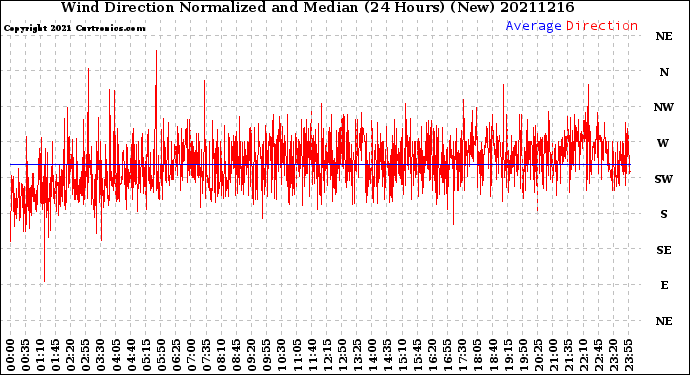Click the 20:25 time axis label
This screenshot has height=375, width=690.
538,355
